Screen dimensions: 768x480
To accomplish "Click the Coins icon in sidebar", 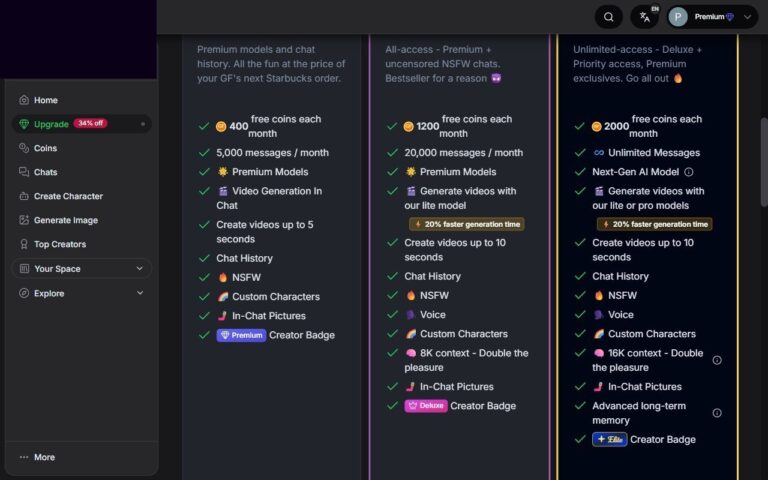I will pyautogui.click(x=24, y=148).
